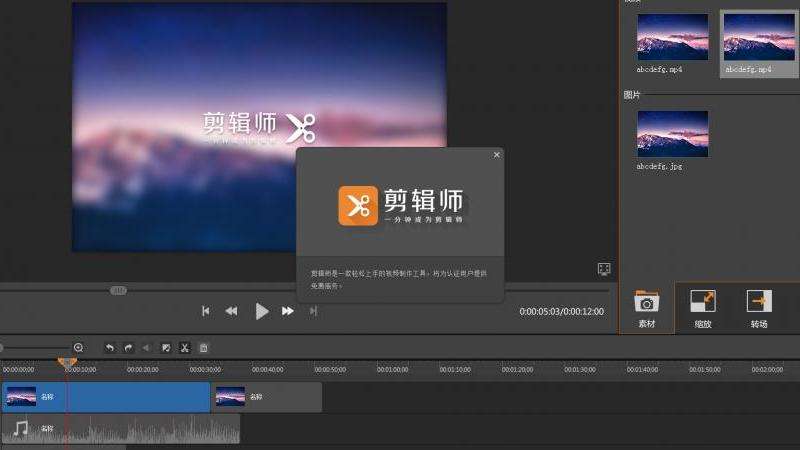
Task: Play the video preview
Action: (261, 311)
